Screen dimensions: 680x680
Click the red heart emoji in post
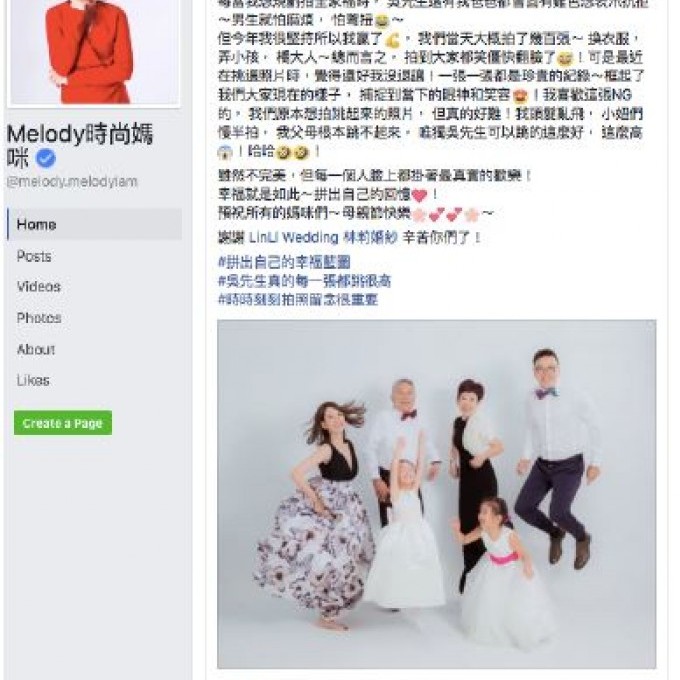click(x=419, y=195)
